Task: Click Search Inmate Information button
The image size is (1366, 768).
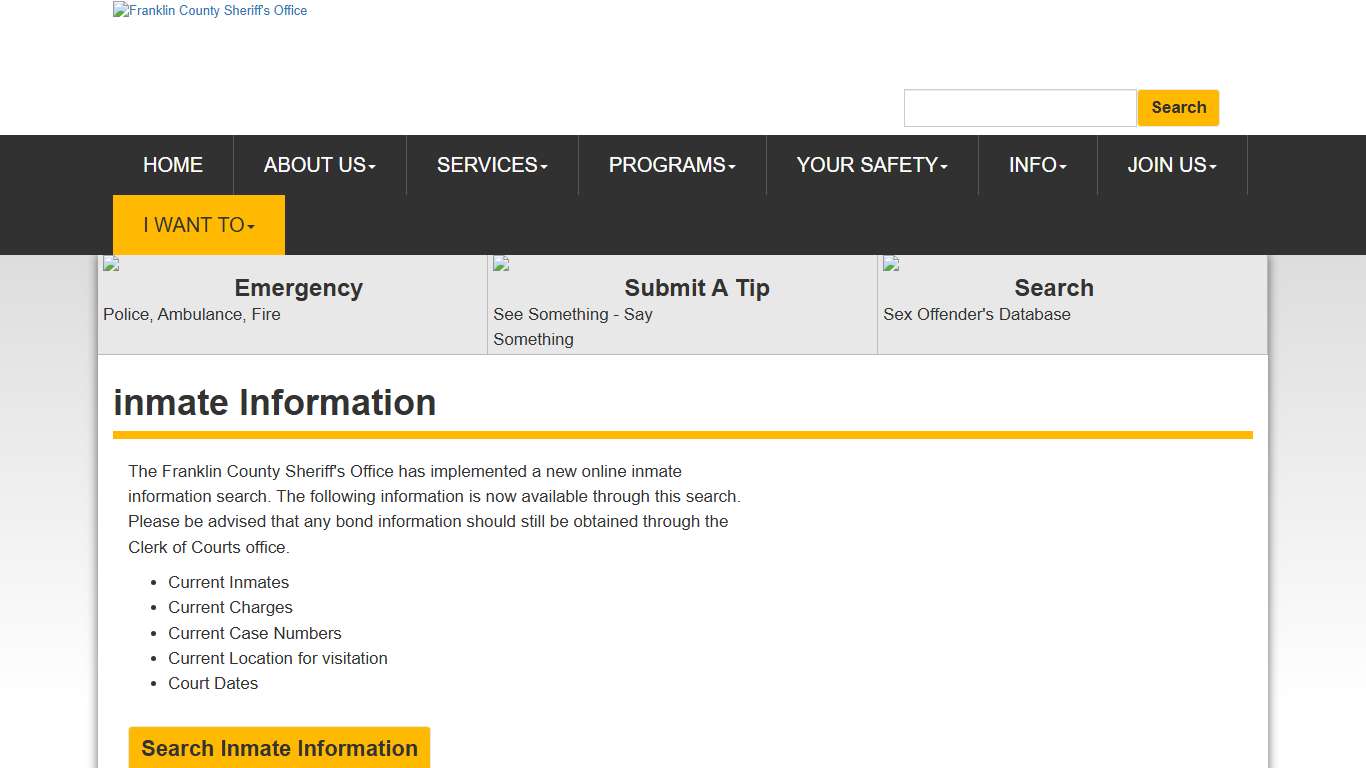Action: 278,748
